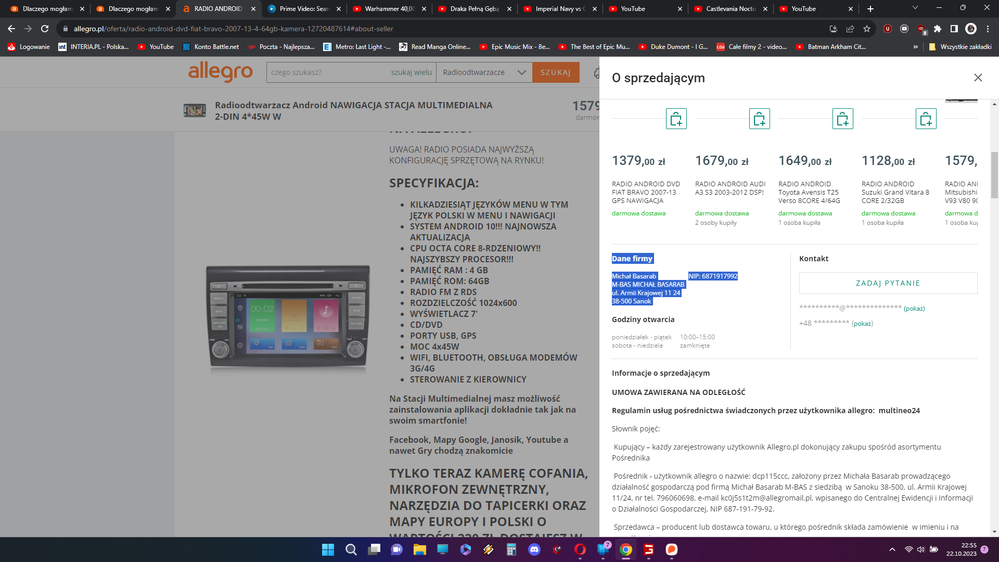Open RADIO ANDROID DVD FIAT BRAVO offer title
This screenshot has width=999, height=562.
click(x=645, y=192)
